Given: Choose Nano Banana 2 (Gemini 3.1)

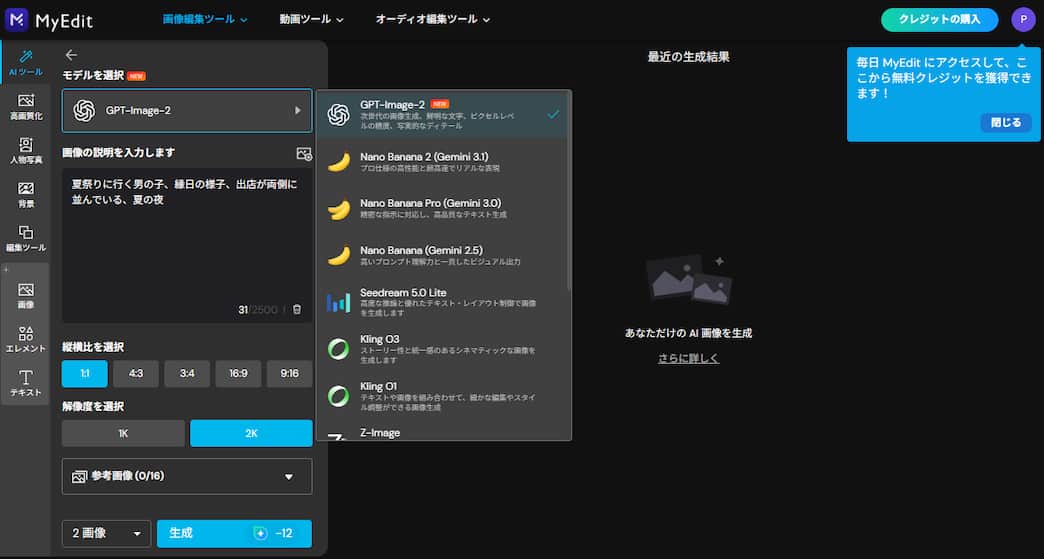Looking at the screenshot, I should [442, 162].
